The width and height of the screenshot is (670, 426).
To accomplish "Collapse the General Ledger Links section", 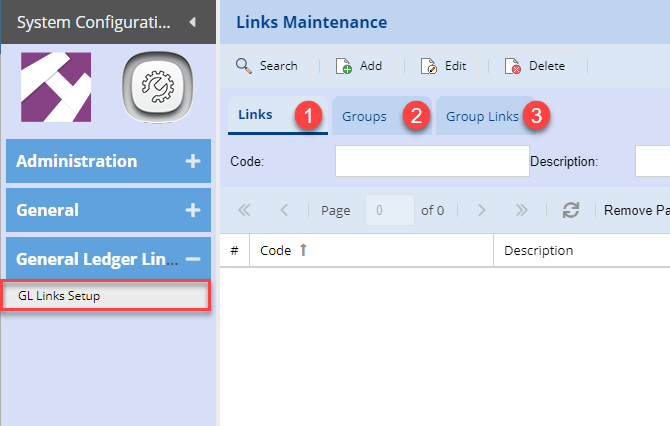I will 193,259.
